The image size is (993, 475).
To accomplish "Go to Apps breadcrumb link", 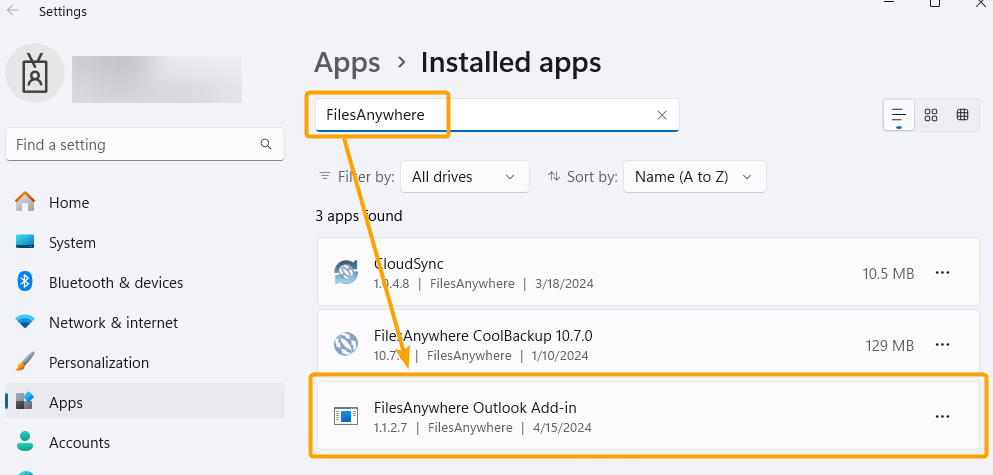I will pos(347,63).
